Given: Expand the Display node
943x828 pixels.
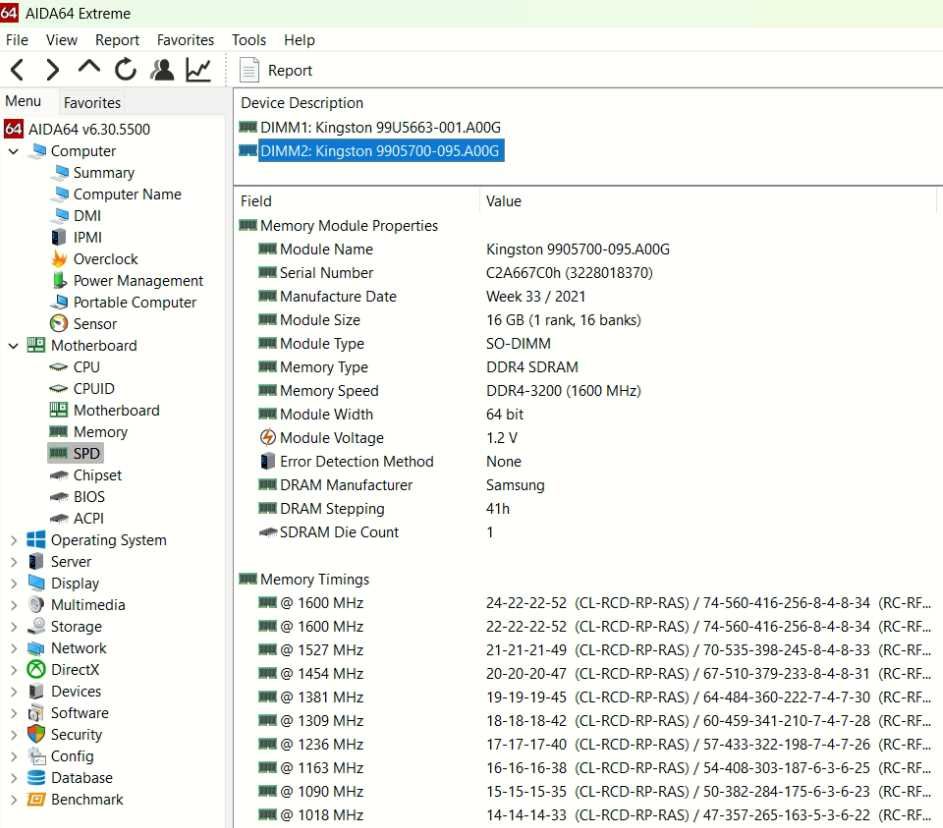Looking at the screenshot, I should tap(14, 583).
